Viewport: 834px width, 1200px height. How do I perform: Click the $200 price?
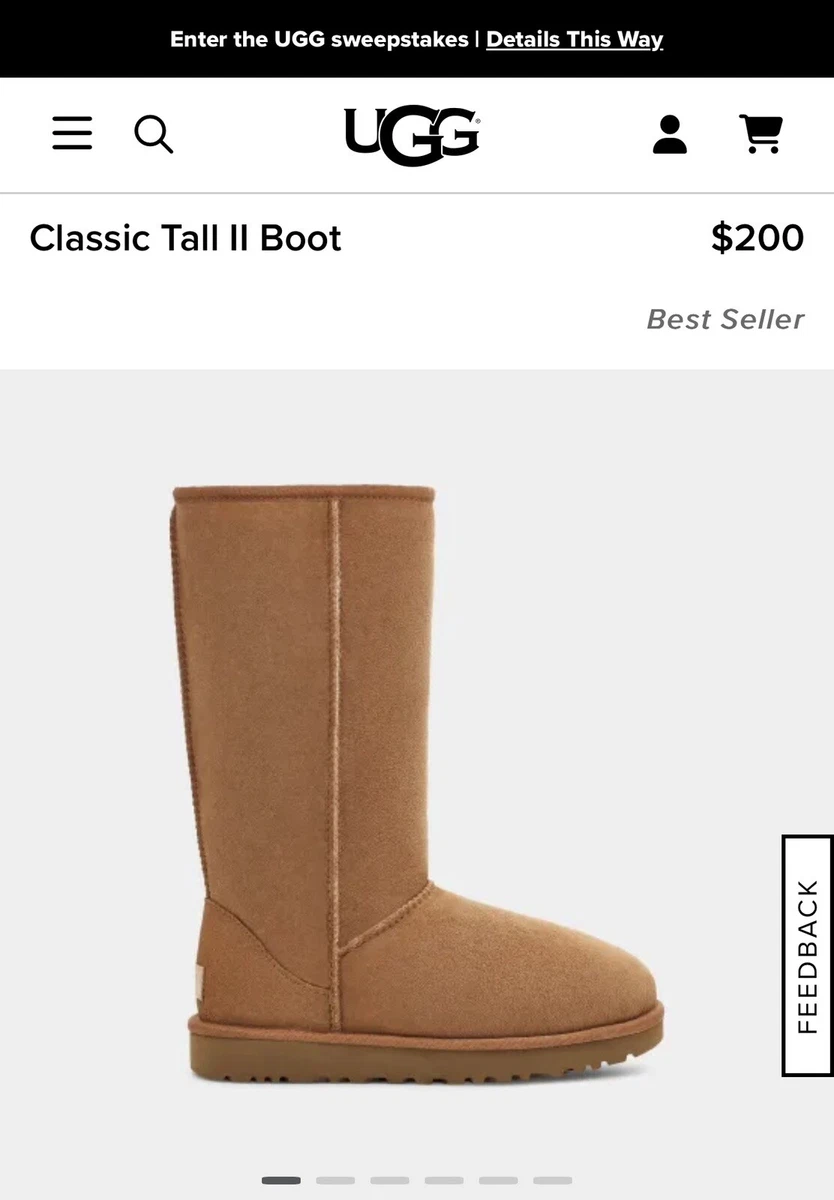pos(757,238)
